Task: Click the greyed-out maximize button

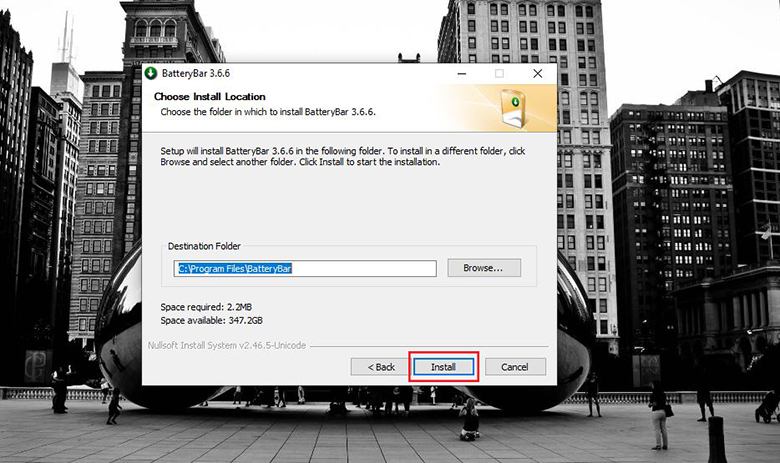Action: (x=499, y=74)
